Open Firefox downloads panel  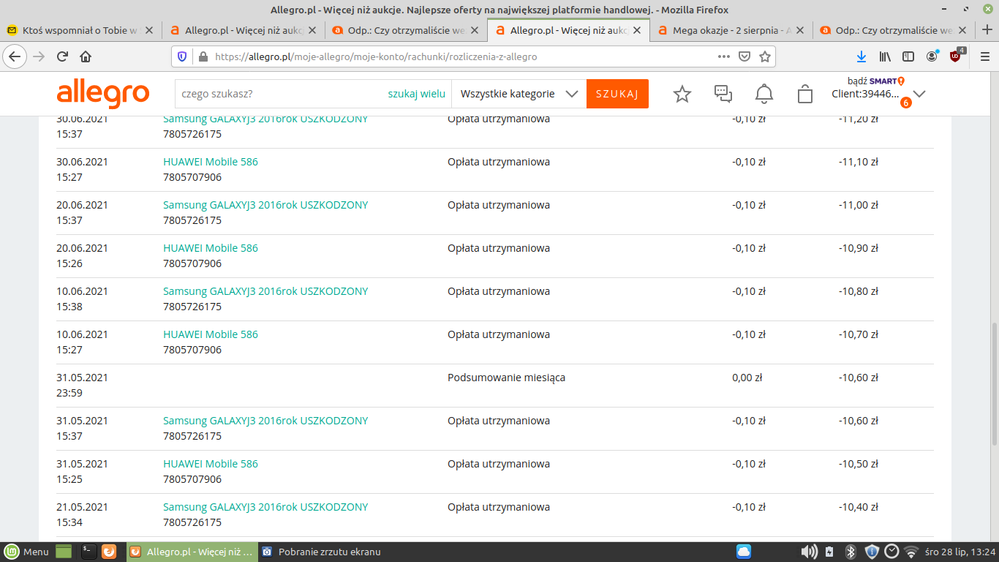[861, 57]
